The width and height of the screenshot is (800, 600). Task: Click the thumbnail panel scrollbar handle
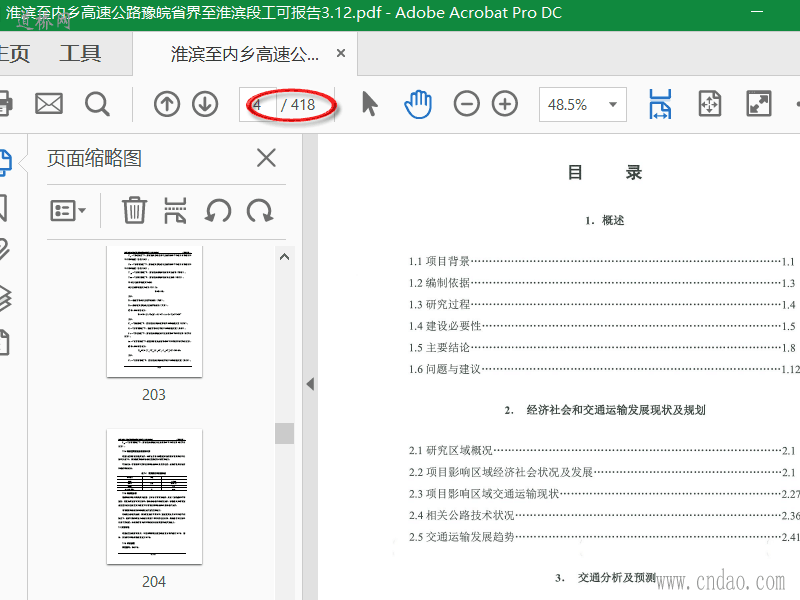click(x=284, y=433)
